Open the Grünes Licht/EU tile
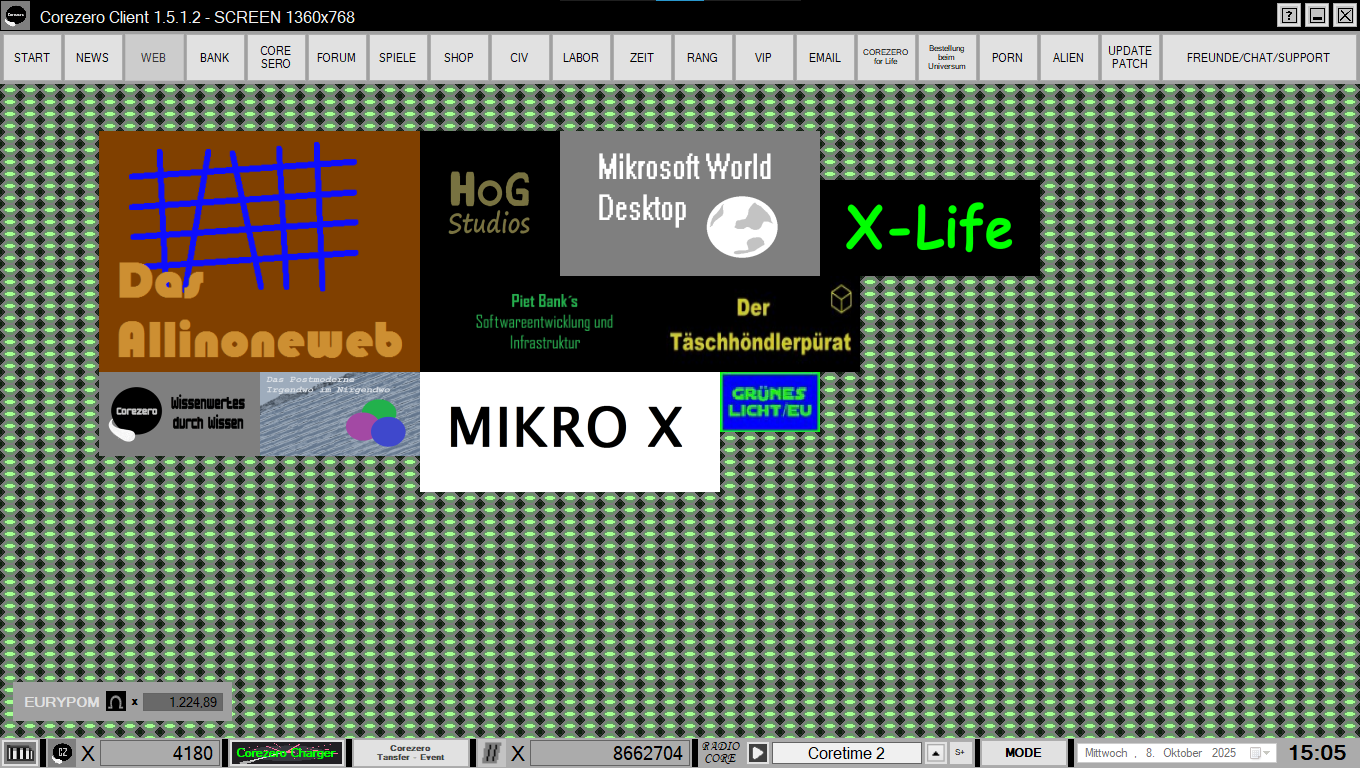This screenshot has height=768, width=1360. (769, 402)
